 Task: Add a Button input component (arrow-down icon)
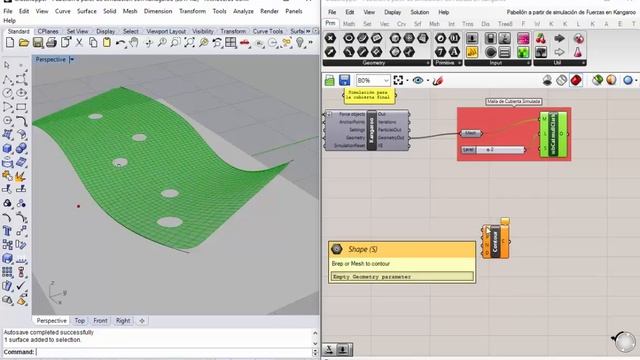472,38
